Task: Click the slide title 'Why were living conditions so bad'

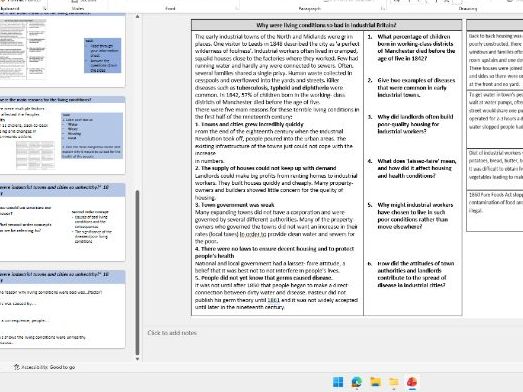Action: coord(326,25)
